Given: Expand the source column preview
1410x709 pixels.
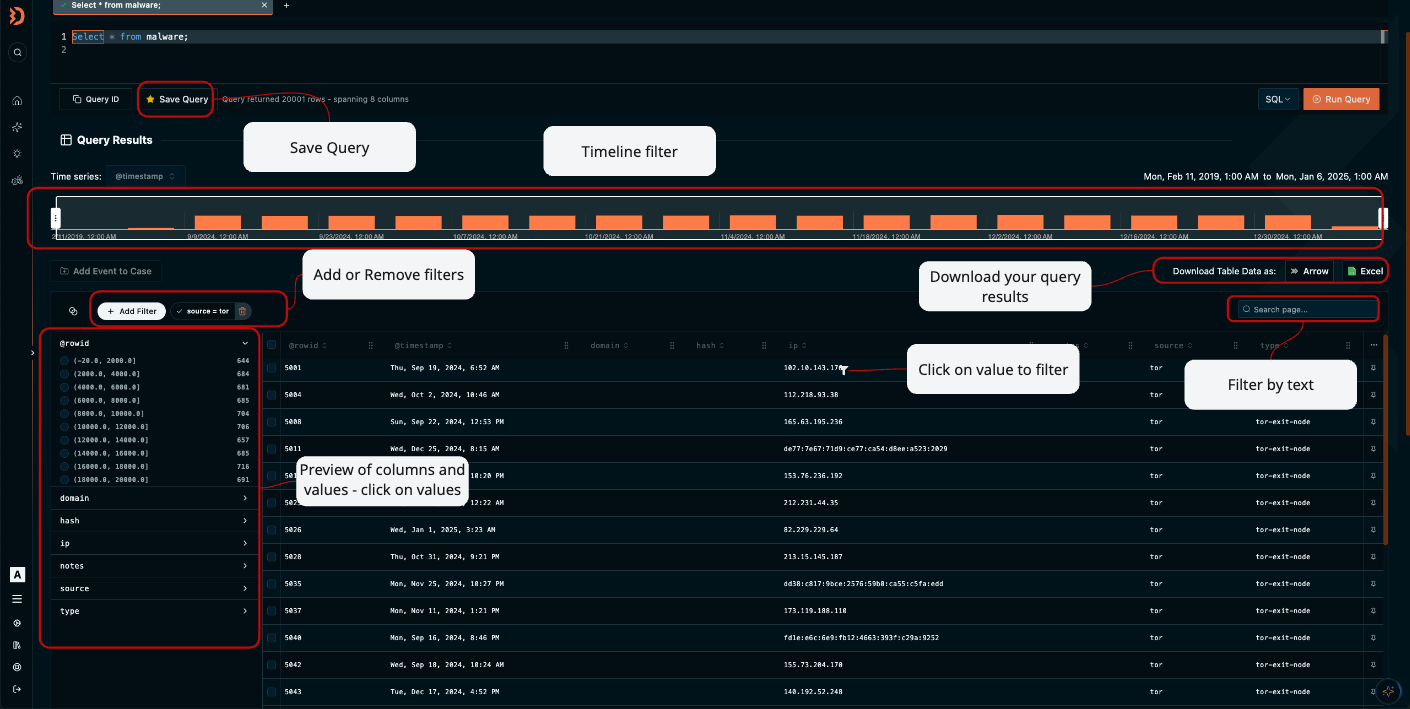Looking at the screenshot, I should pyautogui.click(x=150, y=589).
